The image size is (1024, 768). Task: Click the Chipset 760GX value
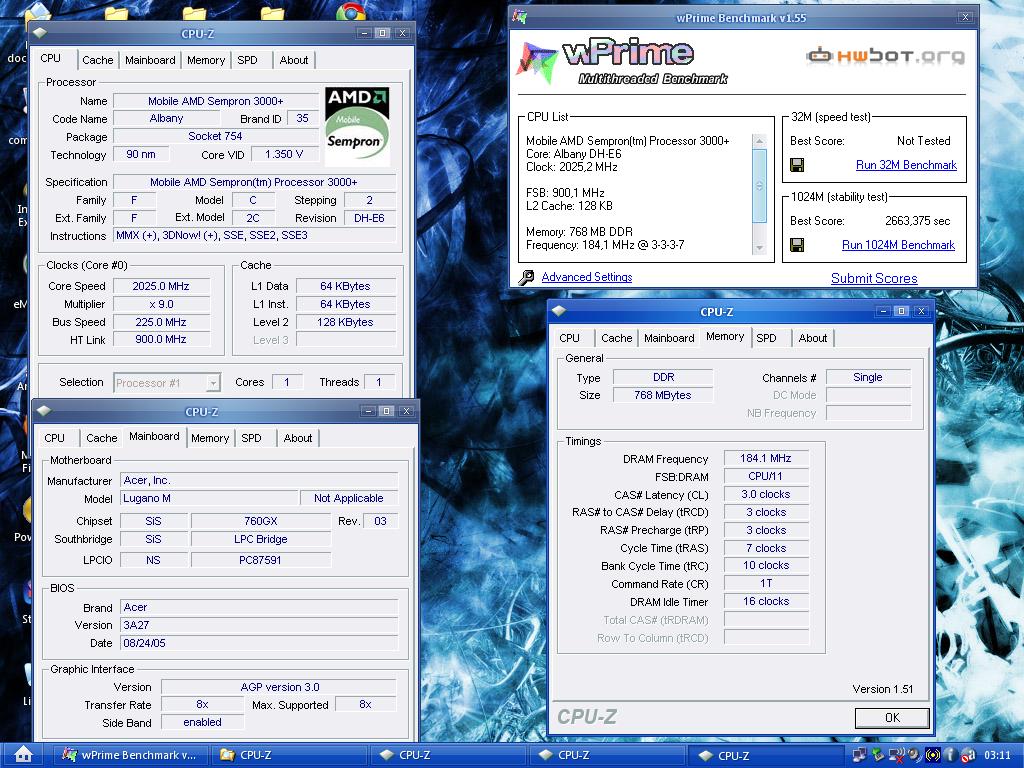261,521
